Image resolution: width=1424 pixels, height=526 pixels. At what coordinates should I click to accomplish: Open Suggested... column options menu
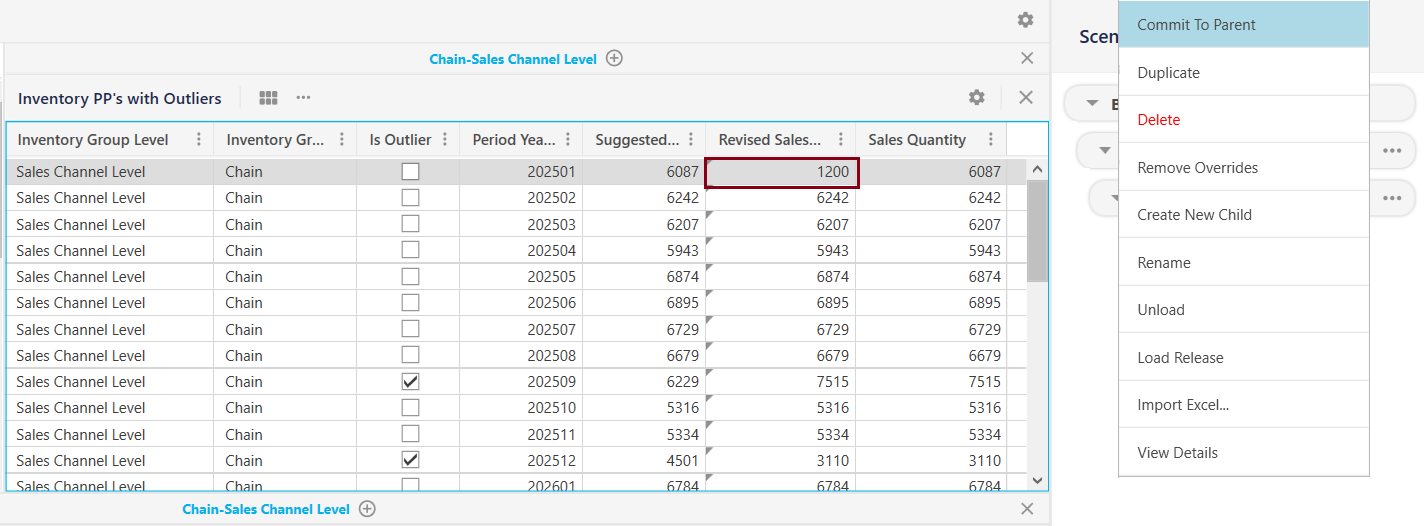(x=691, y=140)
